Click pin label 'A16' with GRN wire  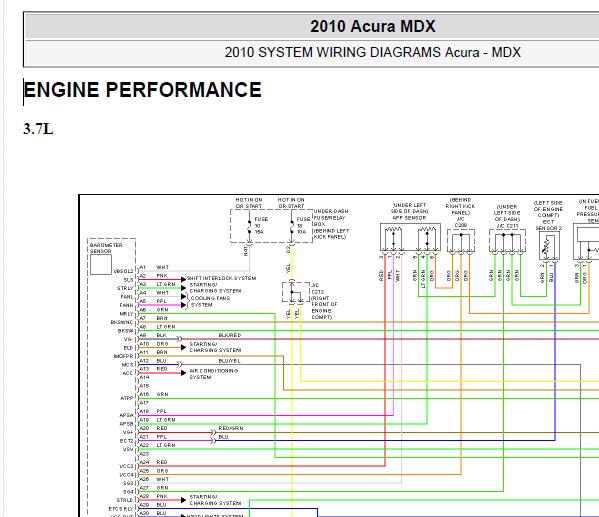pyautogui.click(x=144, y=394)
